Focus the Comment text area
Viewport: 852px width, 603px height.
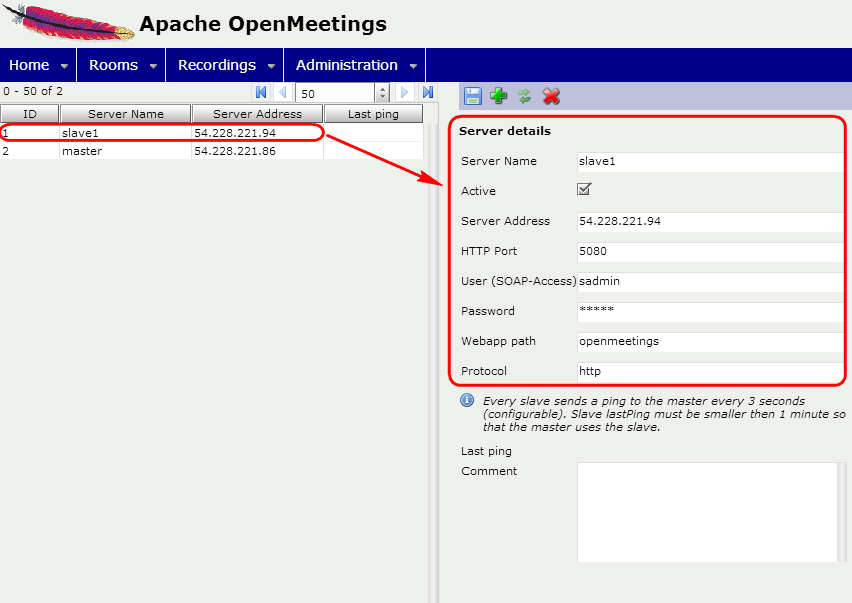(706, 510)
